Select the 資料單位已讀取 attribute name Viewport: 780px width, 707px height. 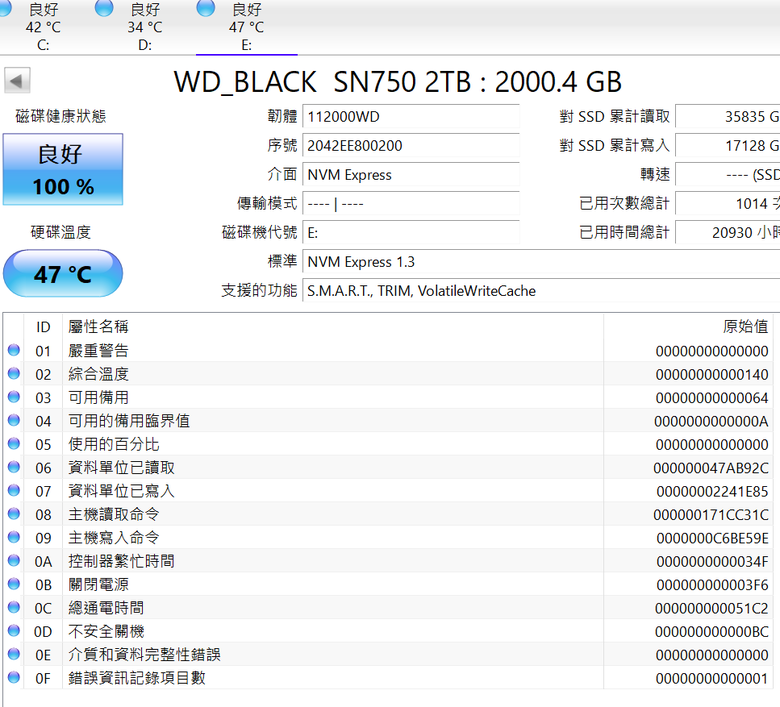tap(121, 468)
